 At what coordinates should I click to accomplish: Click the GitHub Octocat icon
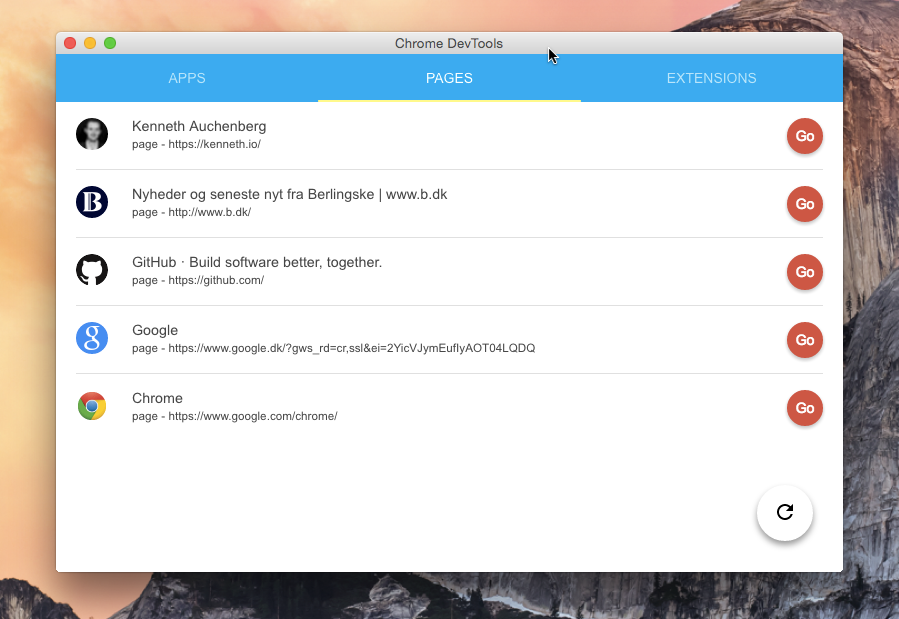tap(92, 270)
